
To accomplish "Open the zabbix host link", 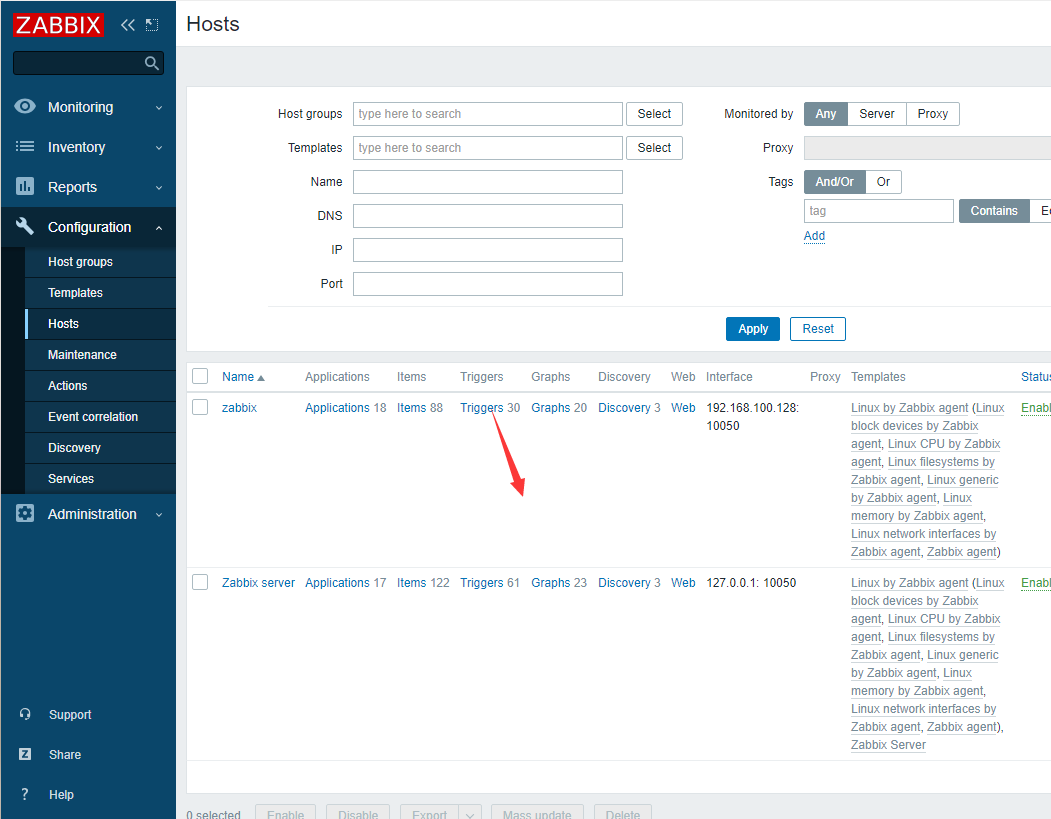I will point(239,407).
